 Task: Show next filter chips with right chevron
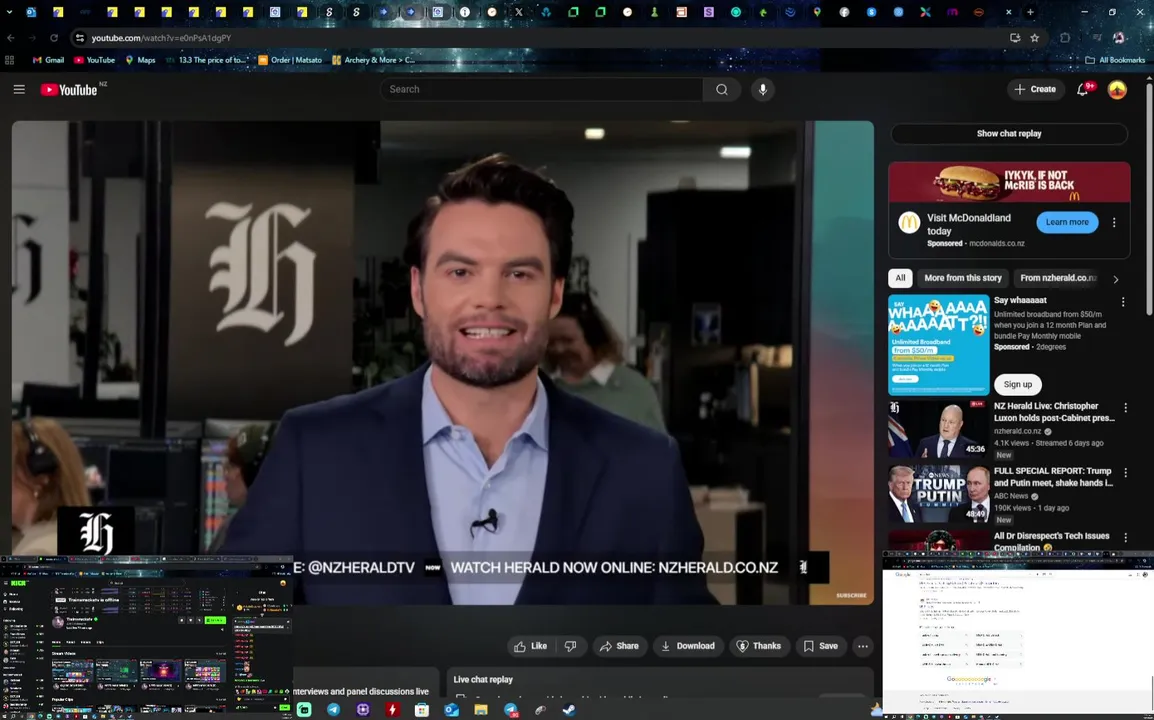pos(1116,279)
